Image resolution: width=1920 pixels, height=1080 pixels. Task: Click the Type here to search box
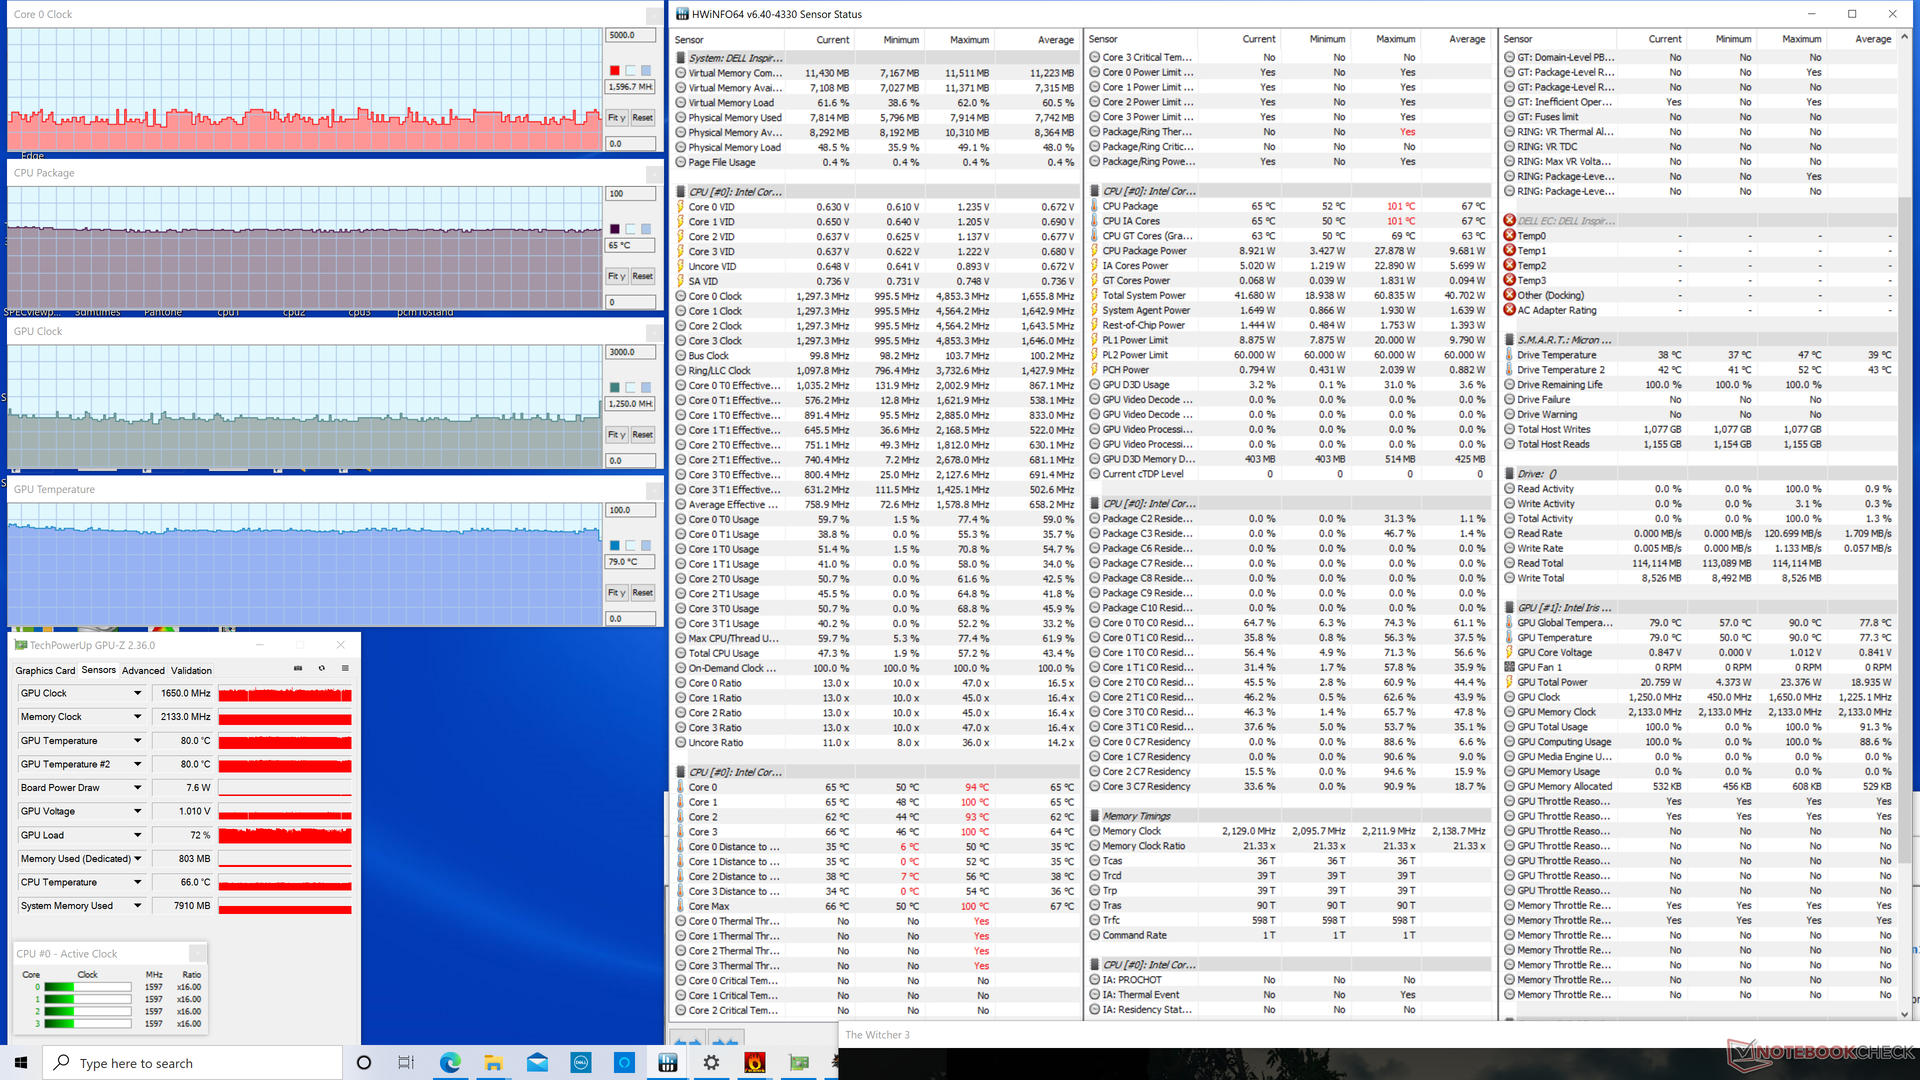click(193, 1063)
